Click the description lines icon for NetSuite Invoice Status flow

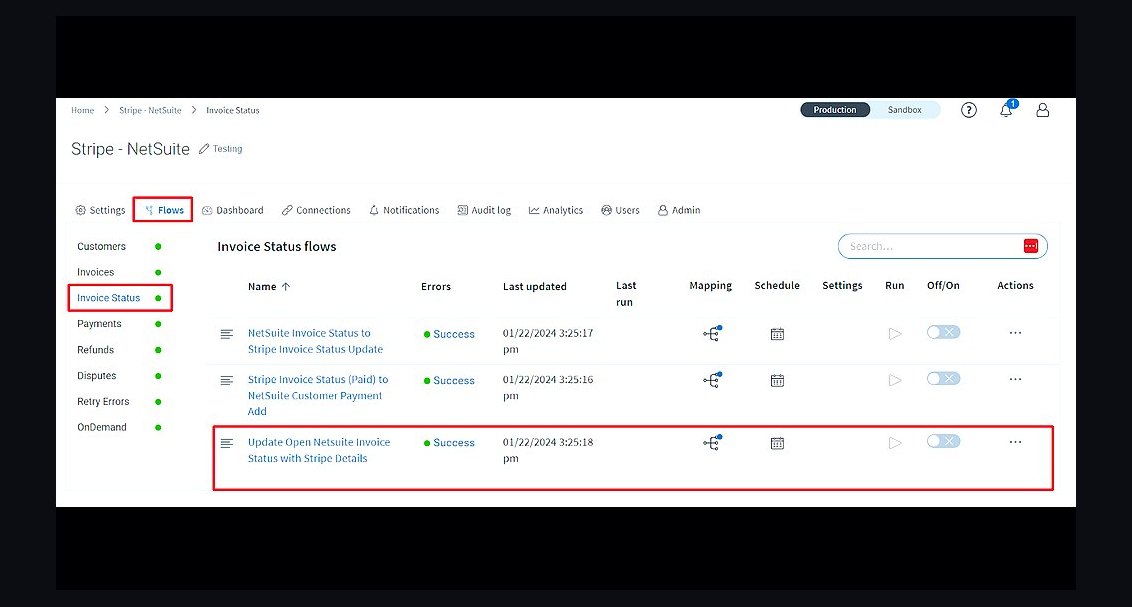point(227,334)
